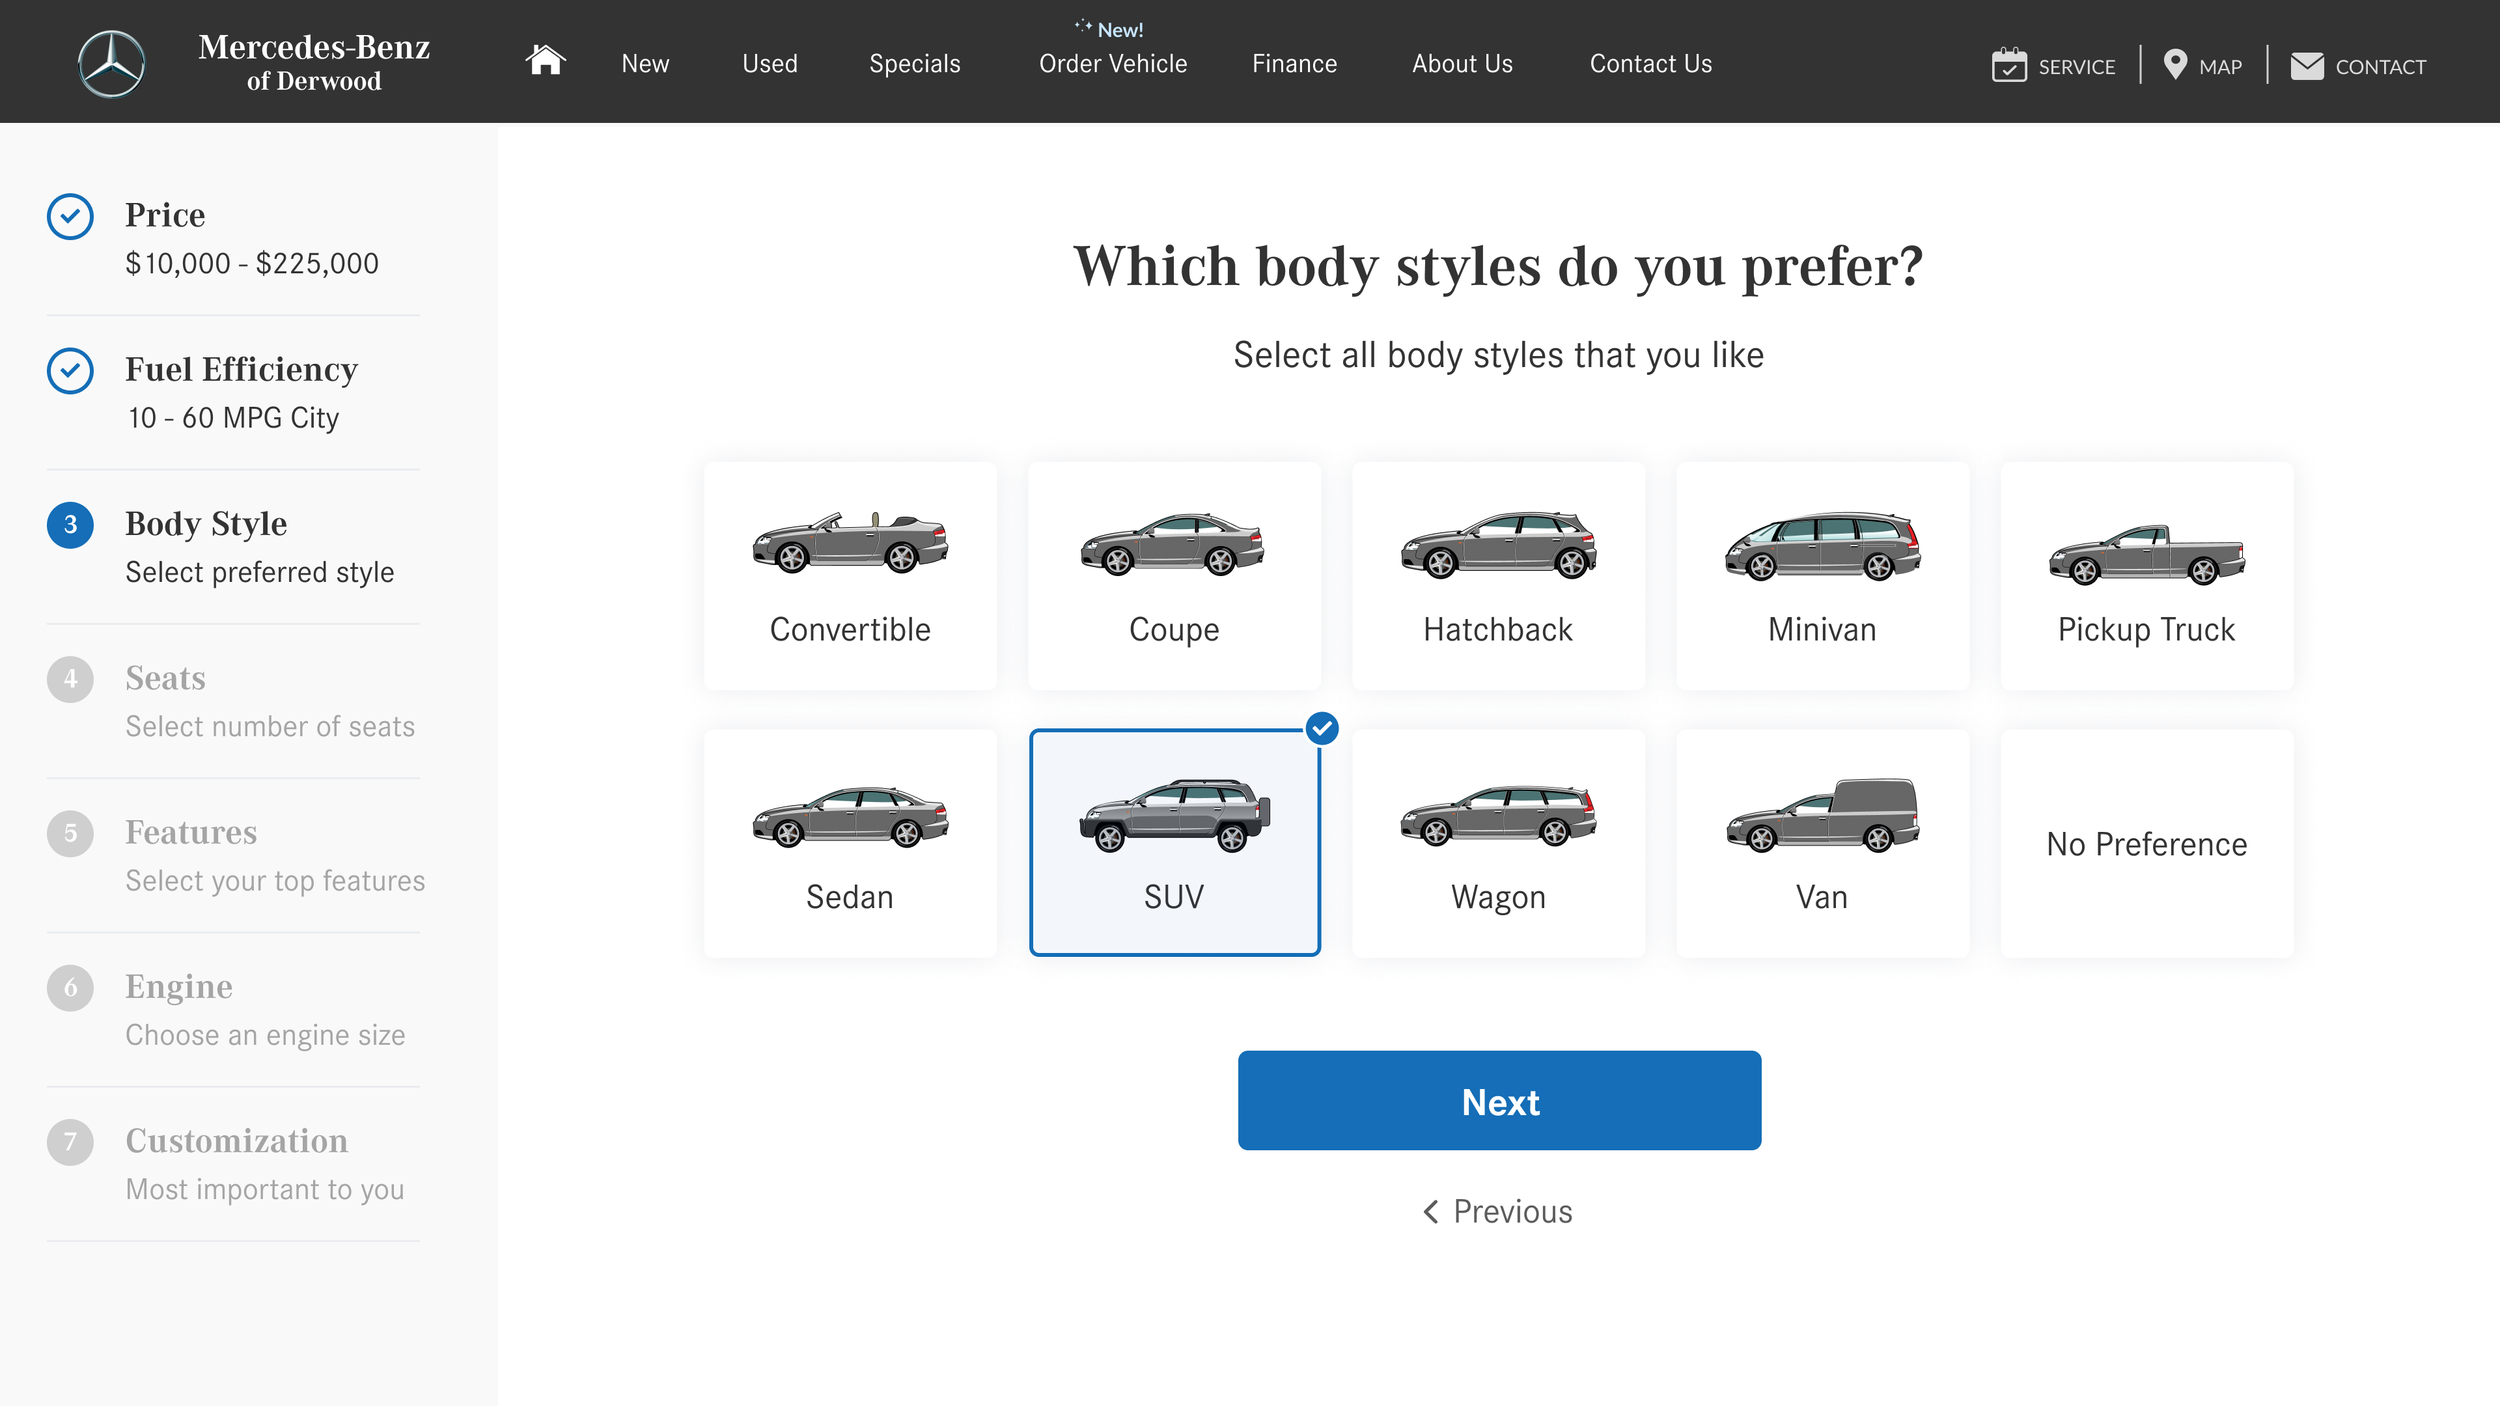Select the Hatchback body style card
This screenshot has height=1406, width=2500.
tap(1498, 576)
